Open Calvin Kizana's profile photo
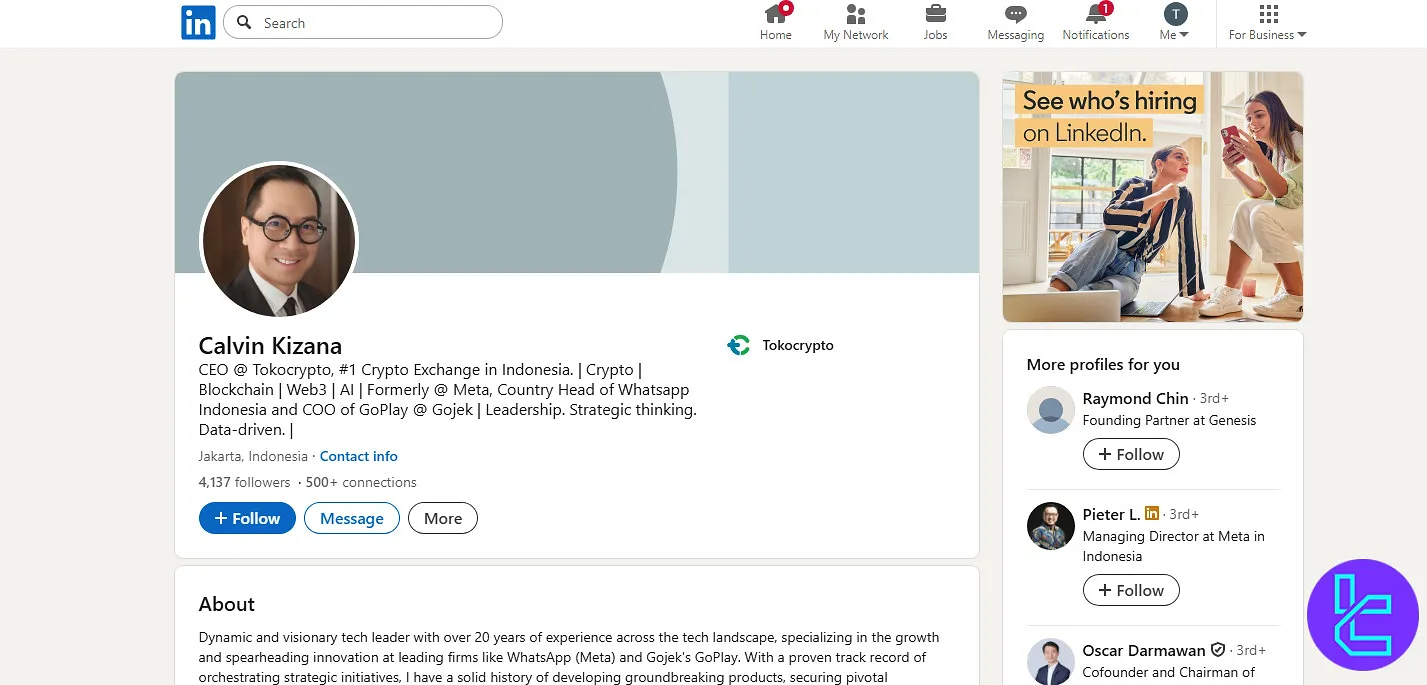Image resolution: width=1427 pixels, height=685 pixels. pyautogui.click(x=279, y=241)
